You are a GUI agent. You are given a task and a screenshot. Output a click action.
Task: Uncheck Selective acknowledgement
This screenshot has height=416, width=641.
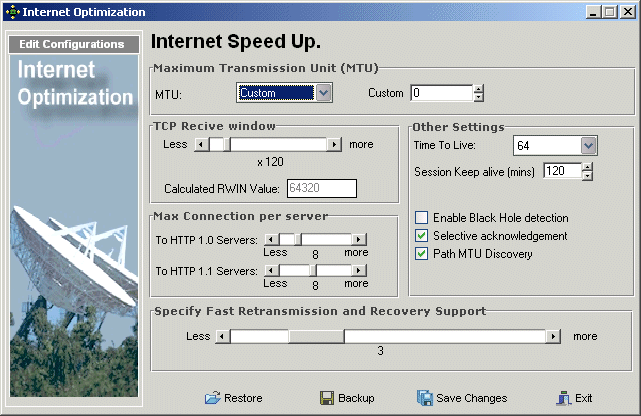pos(421,235)
